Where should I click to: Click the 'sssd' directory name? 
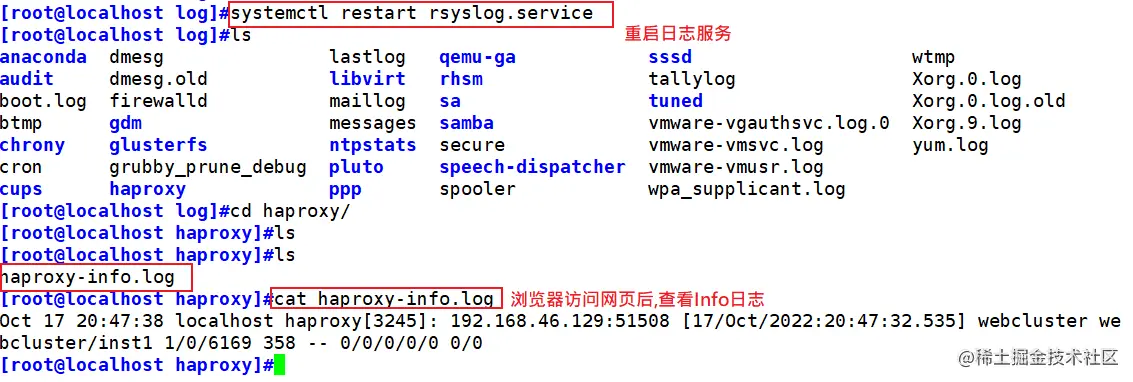tap(670, 57)
